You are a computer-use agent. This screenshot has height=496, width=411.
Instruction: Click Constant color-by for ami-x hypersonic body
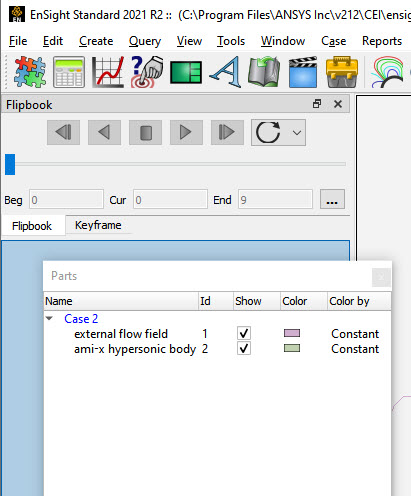point(355,349)
